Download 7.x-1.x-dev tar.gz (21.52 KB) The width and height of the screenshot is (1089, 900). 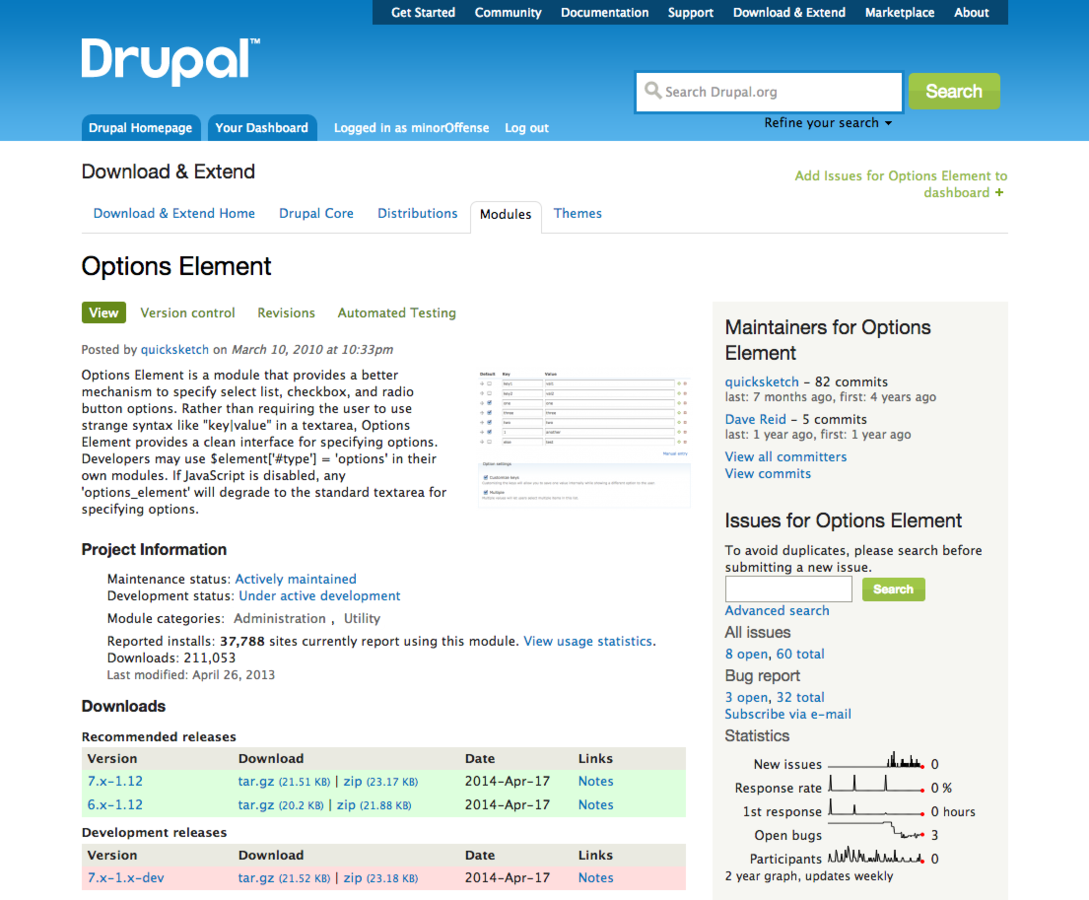pos(284,878)
